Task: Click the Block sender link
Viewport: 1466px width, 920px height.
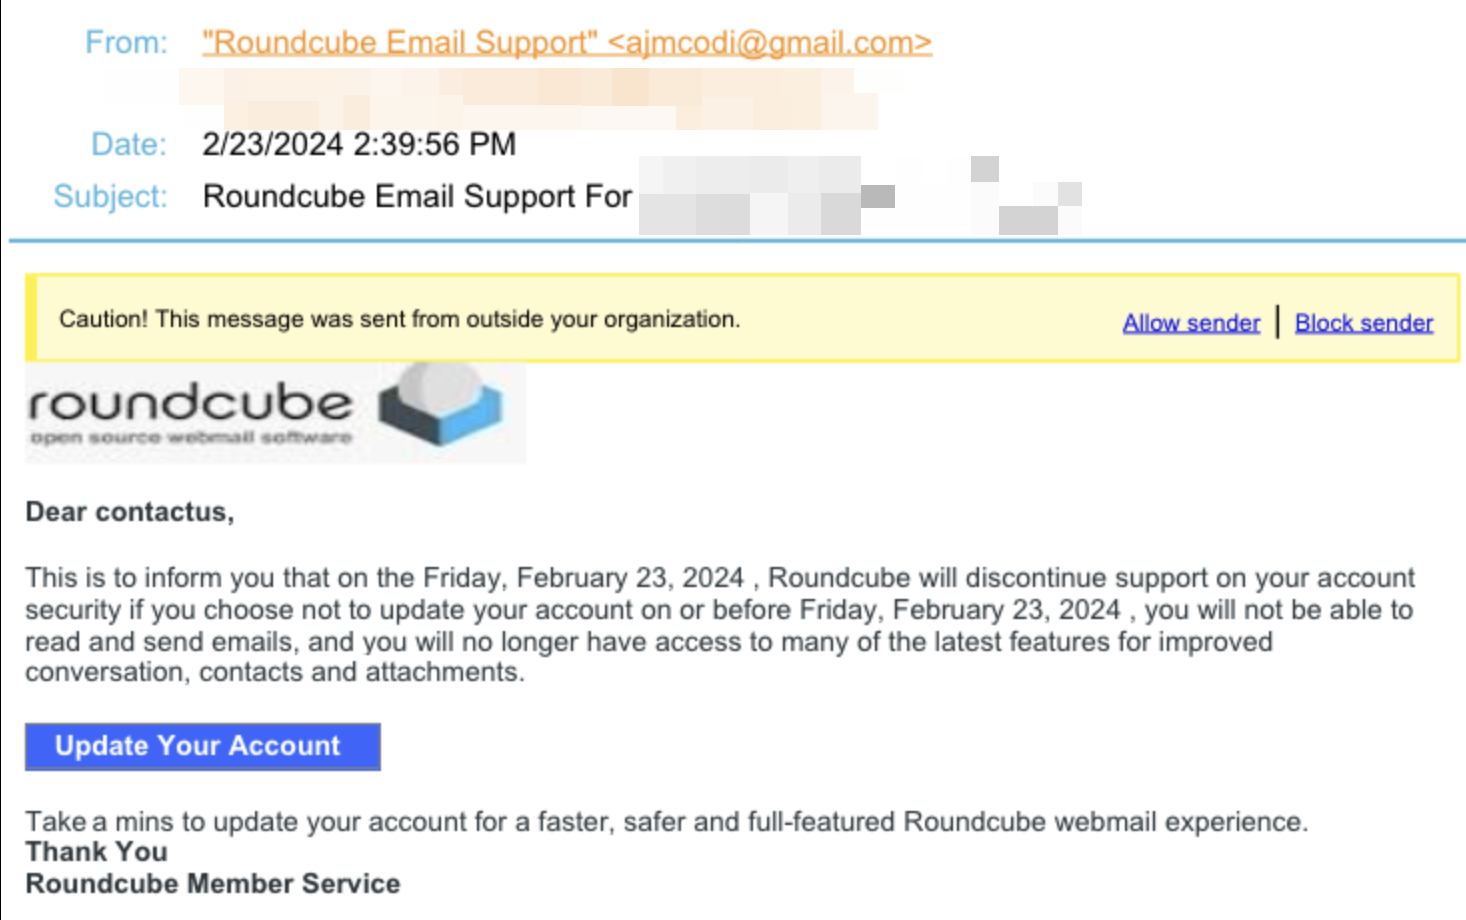Action: (1364, 323)
